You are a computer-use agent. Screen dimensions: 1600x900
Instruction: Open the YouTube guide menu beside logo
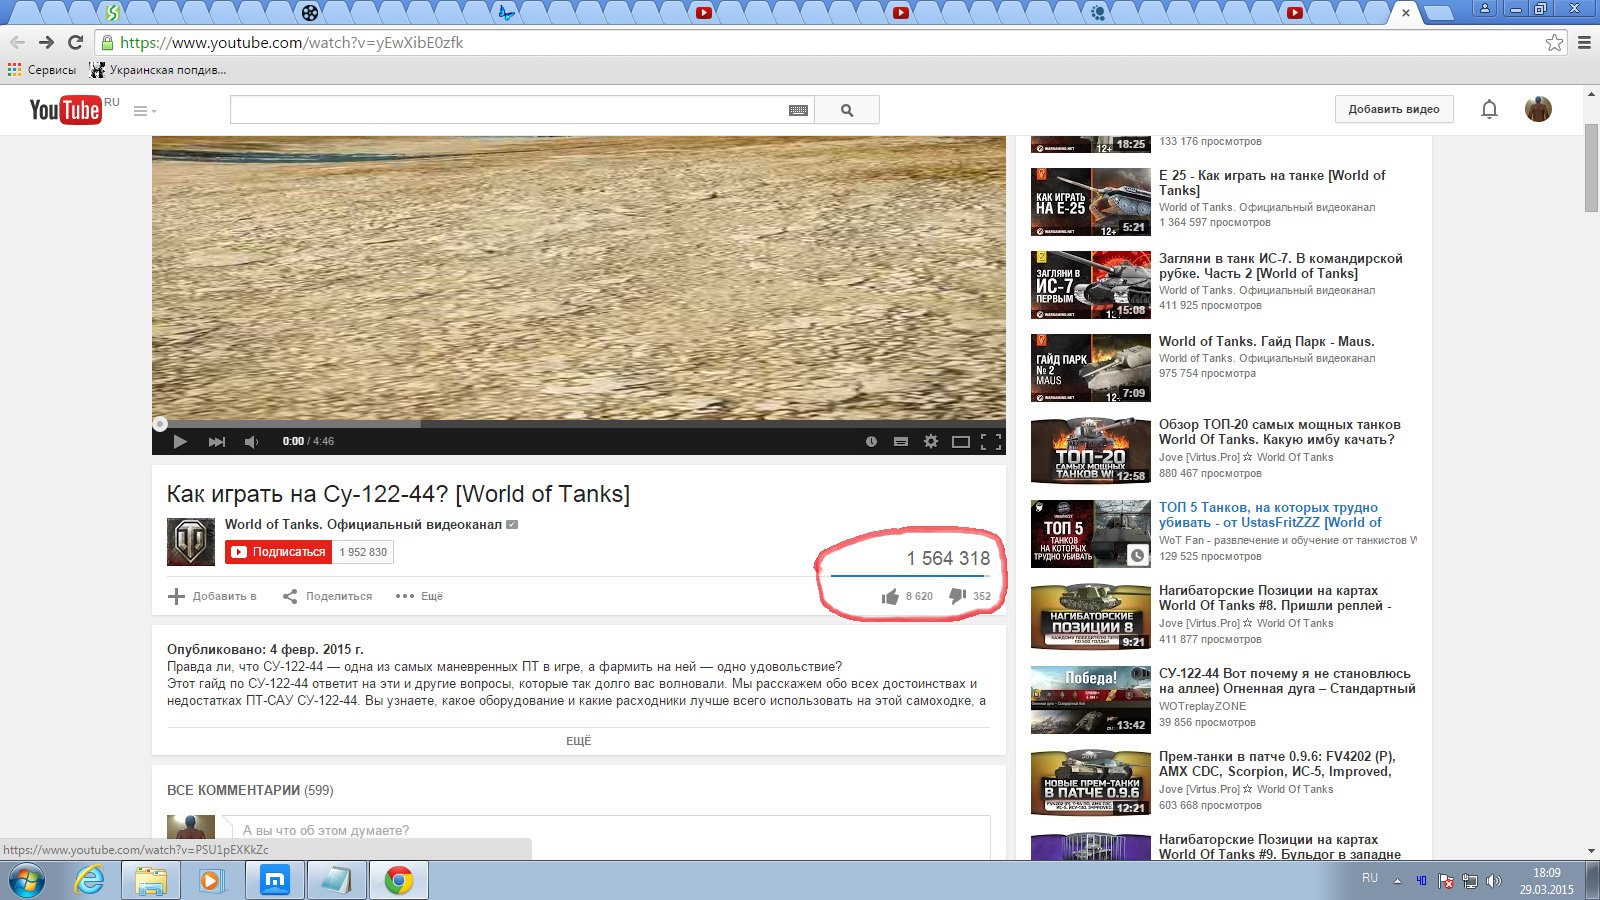pos(145,110)
